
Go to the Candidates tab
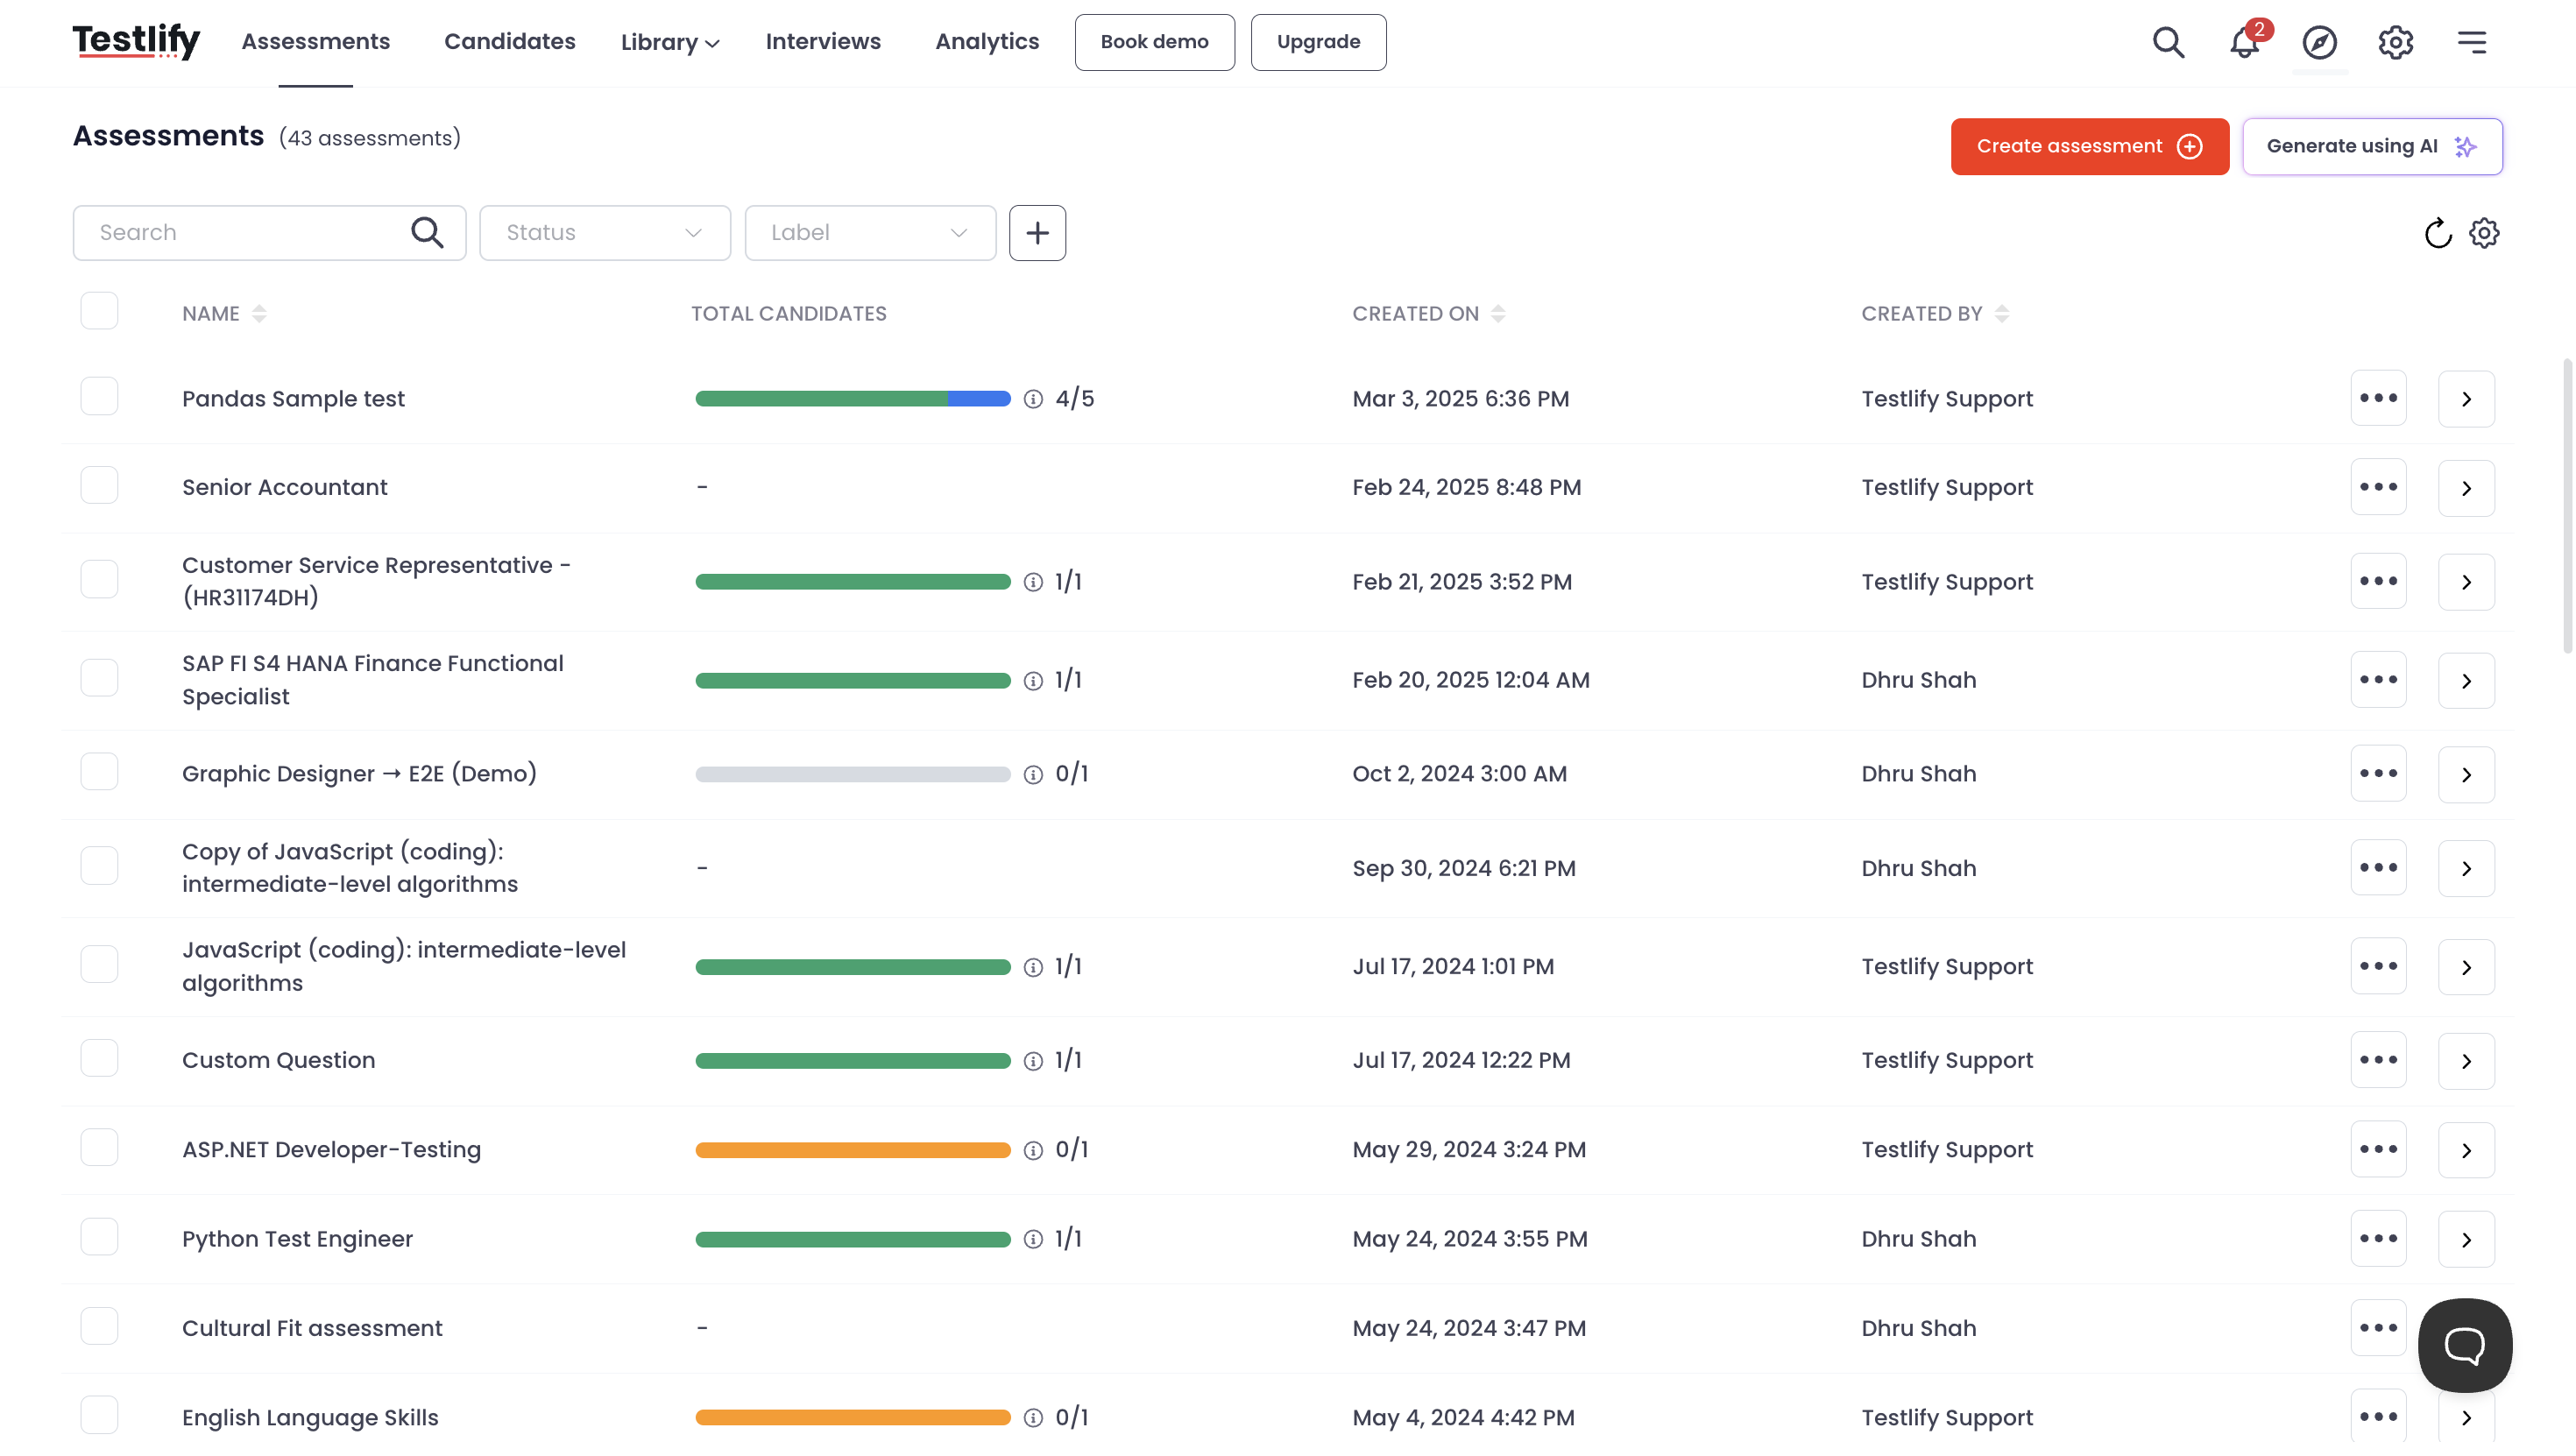[509, 42]
